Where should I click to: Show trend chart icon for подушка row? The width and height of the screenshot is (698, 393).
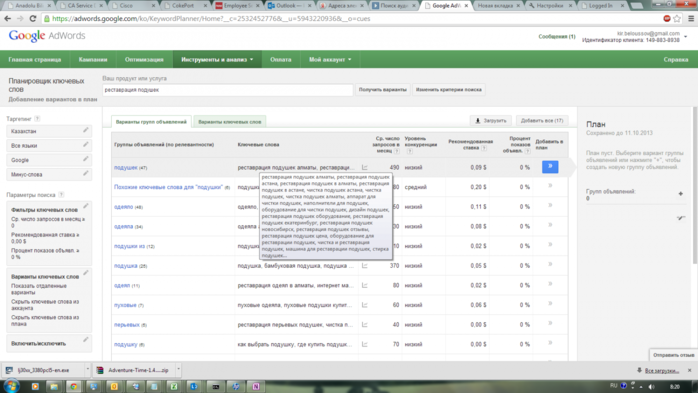pyautogui.click(x=365, y=266)
